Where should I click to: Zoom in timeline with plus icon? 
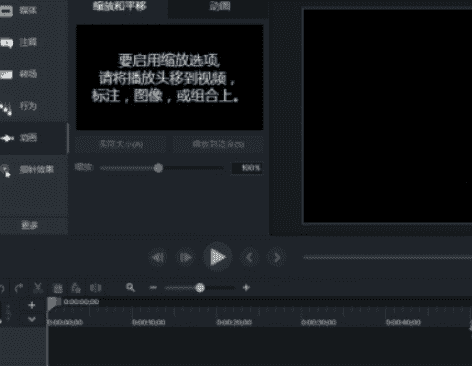tap(246, 287)
